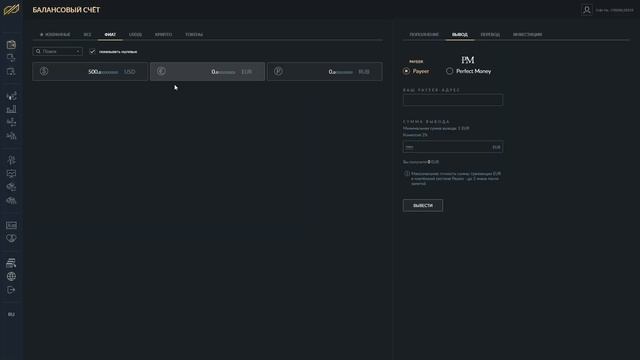Click the СУММА ВЫВОДА label
640x360 pixels.
click(x=426, y=122)
